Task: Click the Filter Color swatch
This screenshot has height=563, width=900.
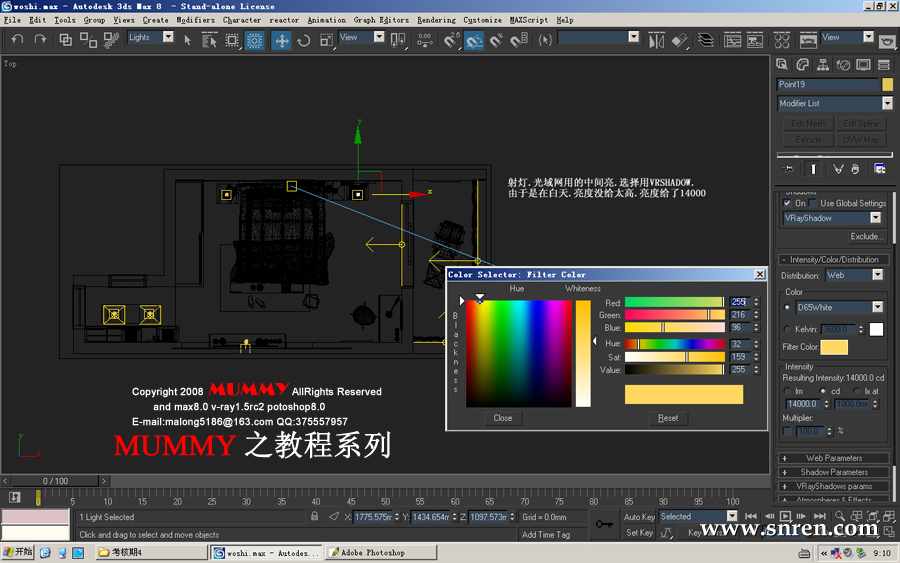Action: pyautogui.click(x=834, y=347)
